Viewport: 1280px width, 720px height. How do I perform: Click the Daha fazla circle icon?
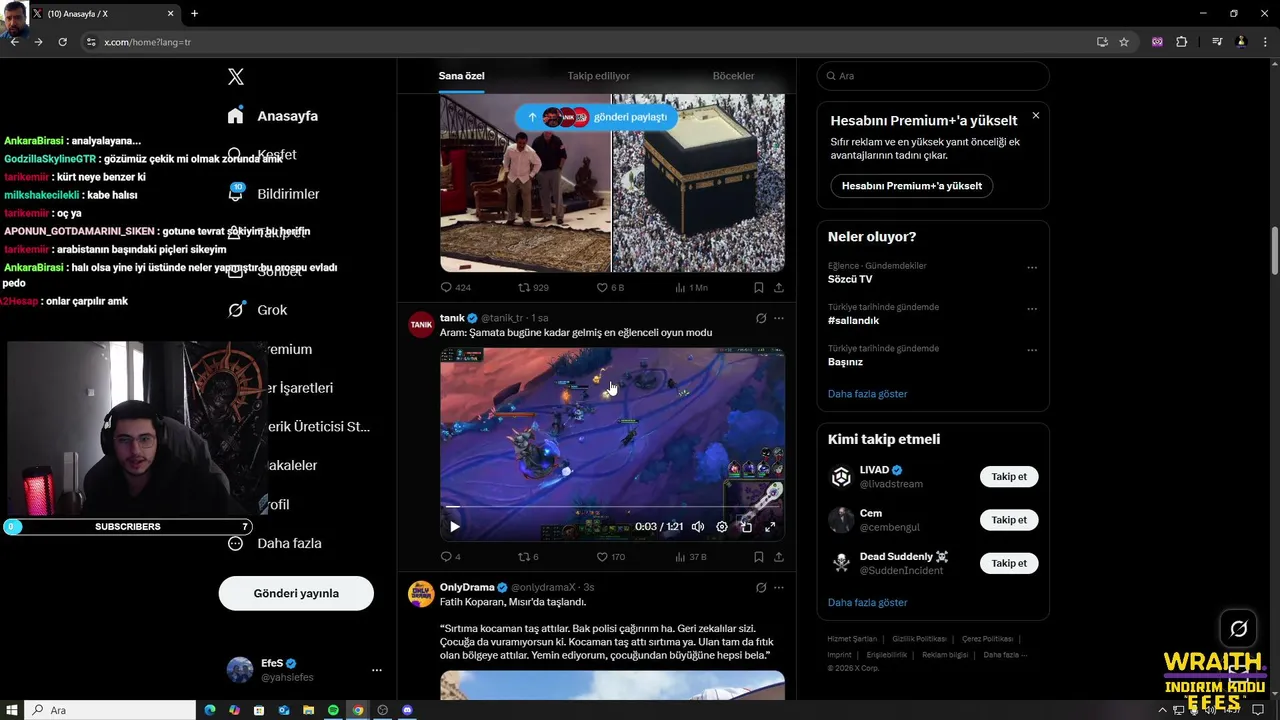[236, 543]
